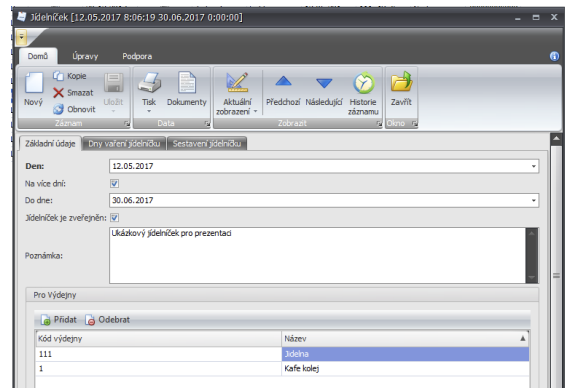Open the Úpravy ribbon tab
The height and width of the screenshot is (391, 578).
point(85,56)
